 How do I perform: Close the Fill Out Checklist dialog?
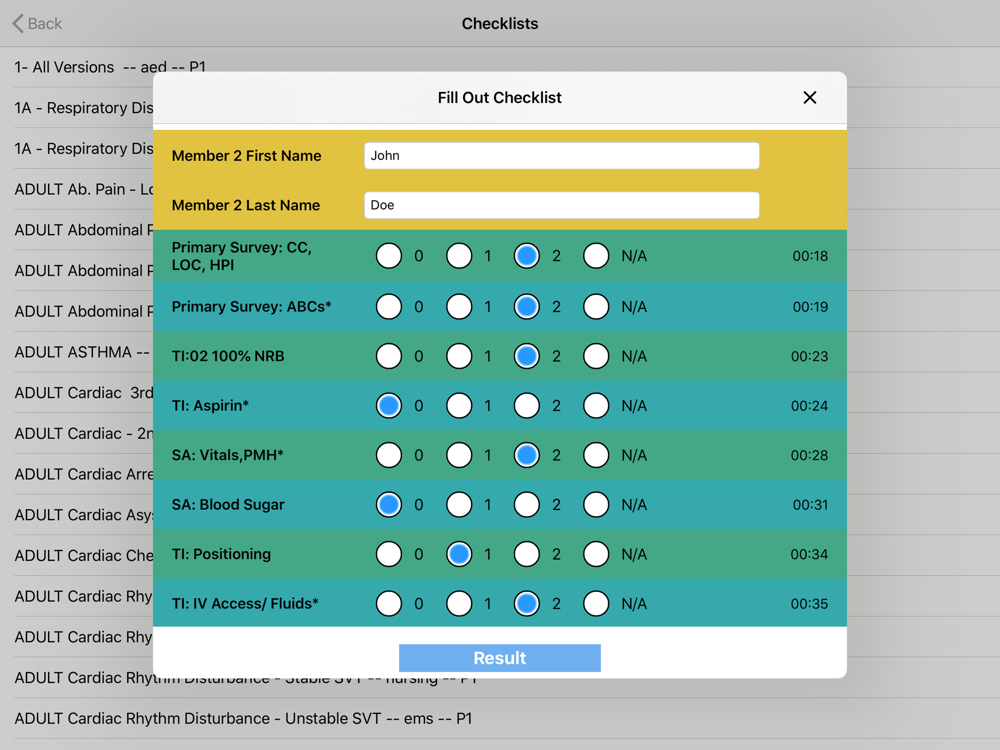click(x=809, y=98)
